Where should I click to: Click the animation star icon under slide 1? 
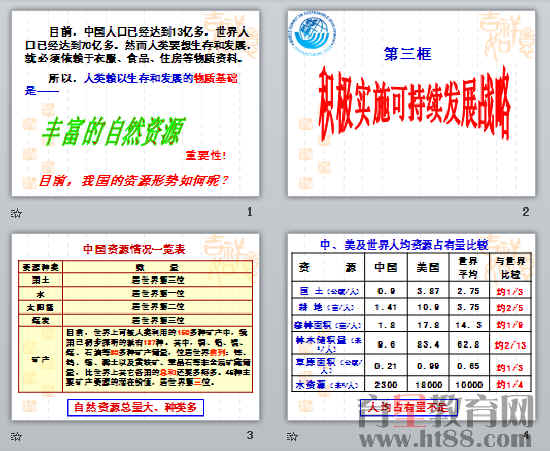coord(16,212)
